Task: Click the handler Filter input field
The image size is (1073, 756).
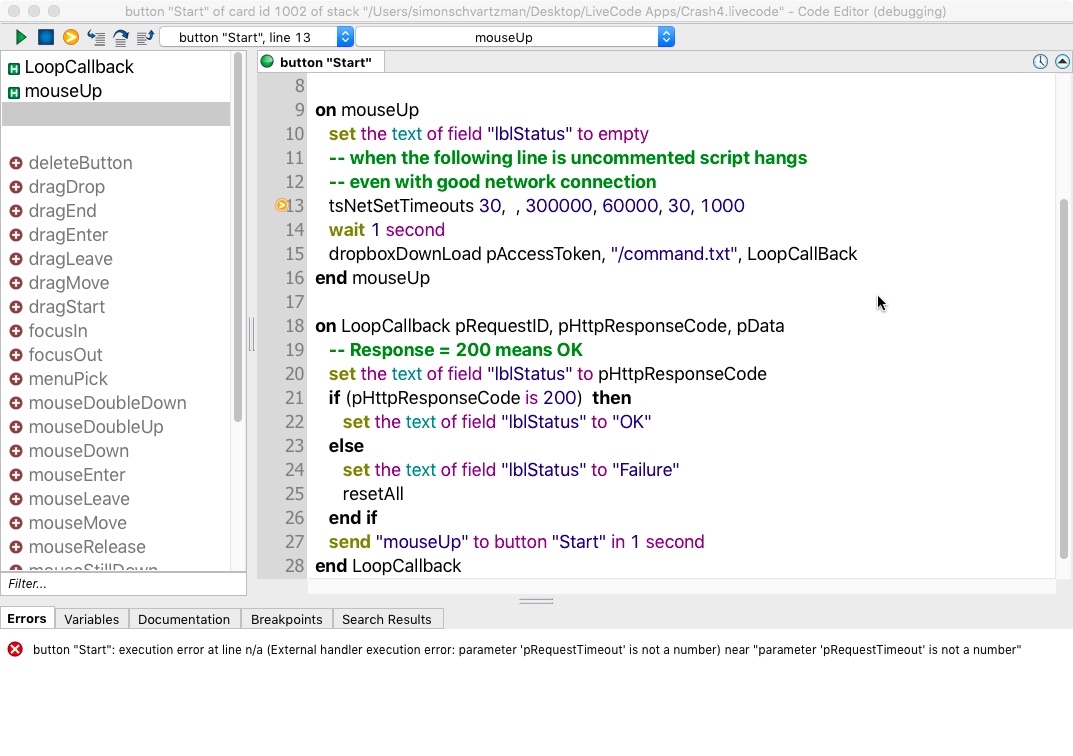Action: (120, 584)
